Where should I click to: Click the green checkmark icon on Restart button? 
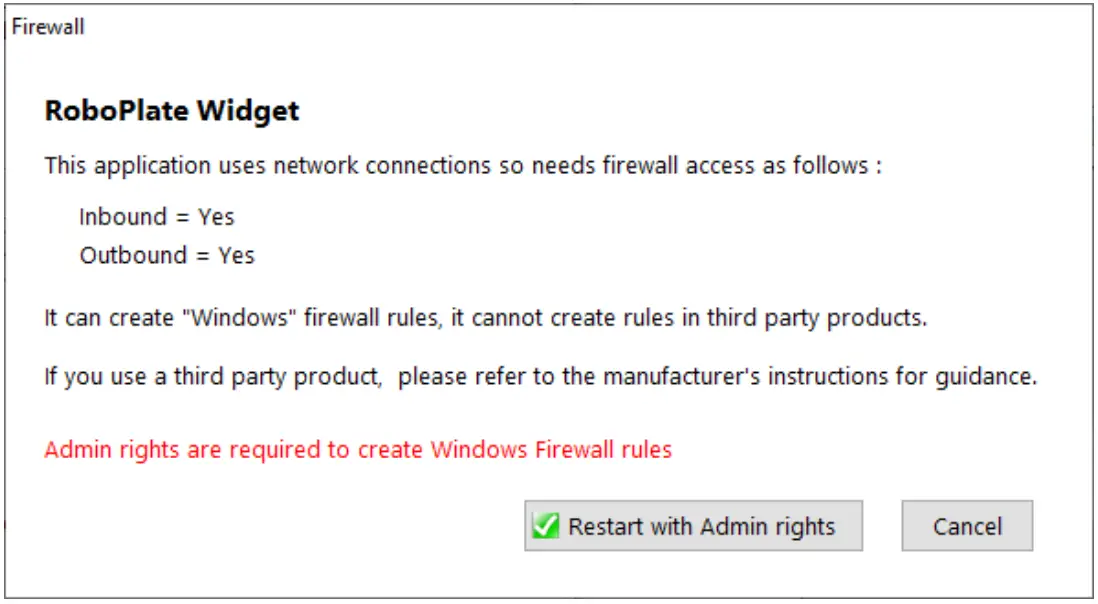click(x=546, y=526)
